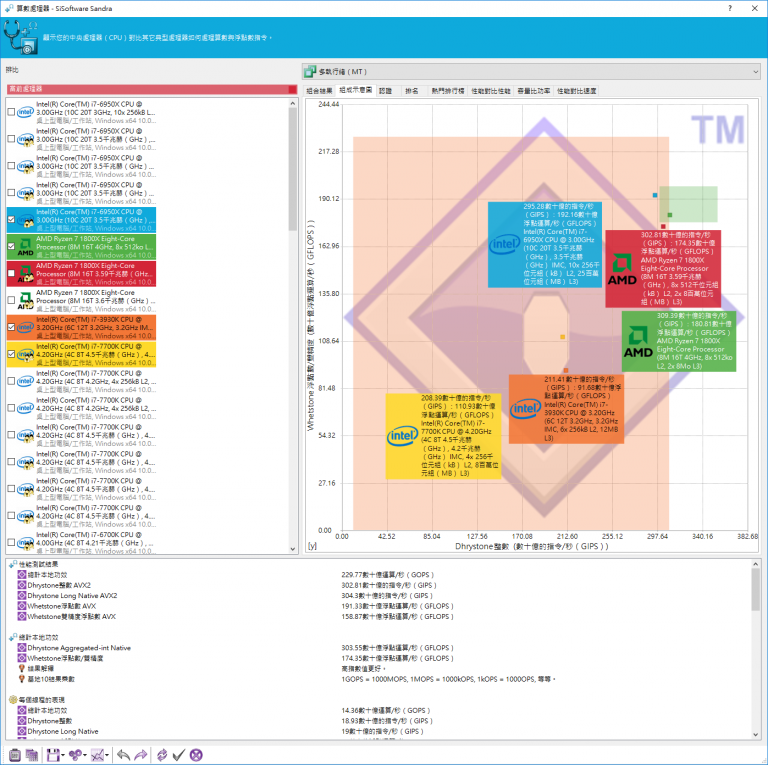Click the blue i7-6950X info box on the chart

point(545,244)
